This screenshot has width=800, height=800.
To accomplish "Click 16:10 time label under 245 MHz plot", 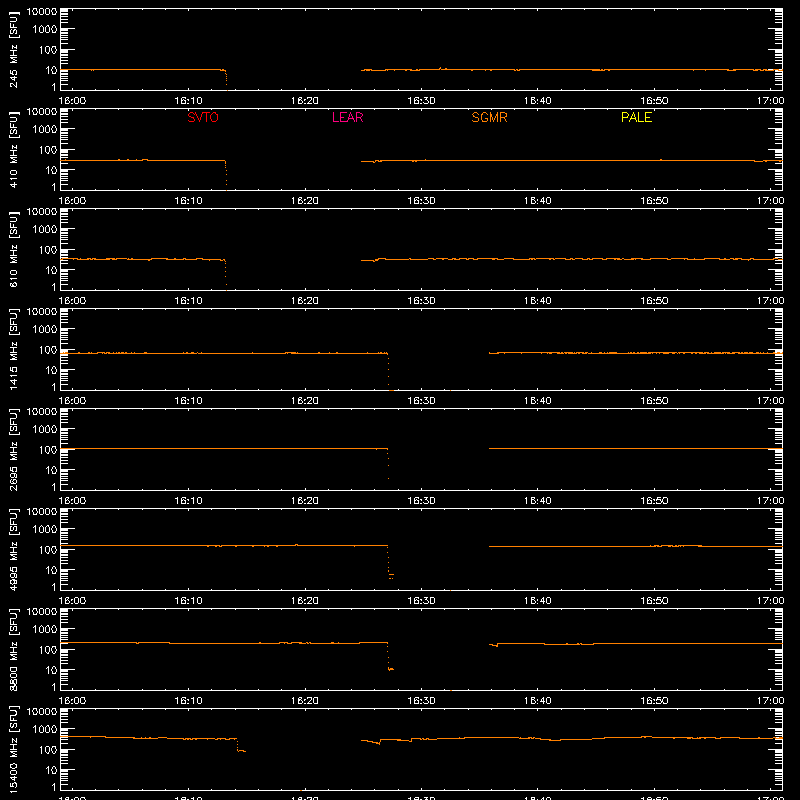I will click(x=188, y=101).
